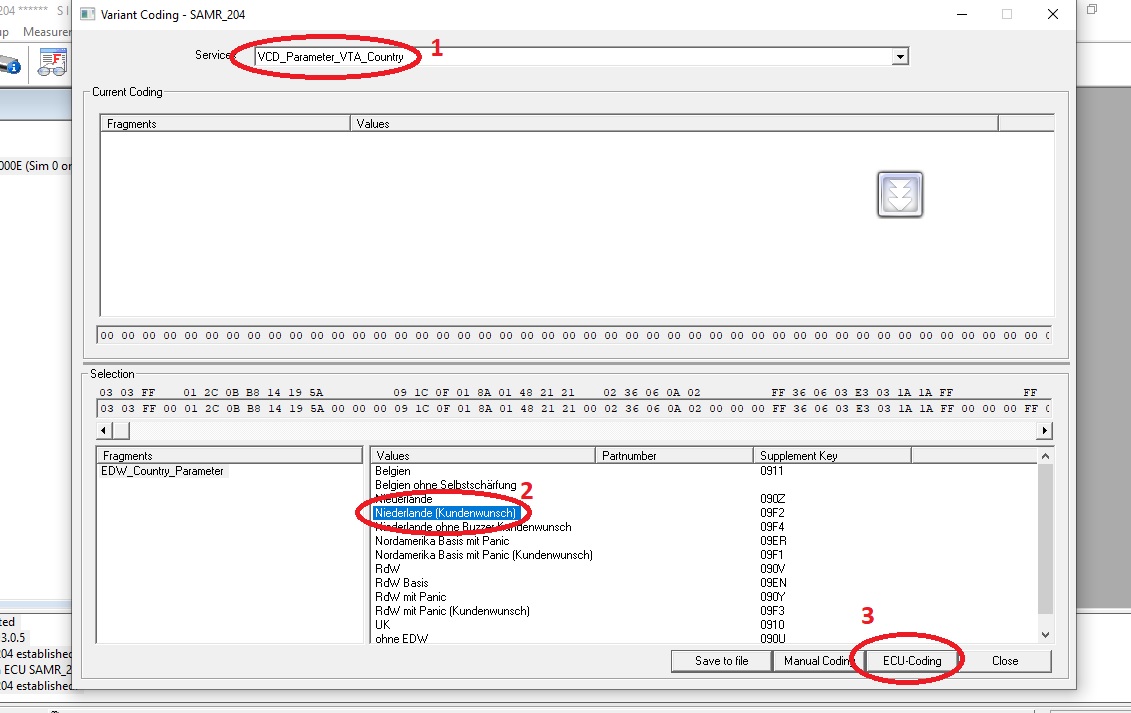Click the double-arrow transfer icon in Current Coding

[x=900, y=194]
